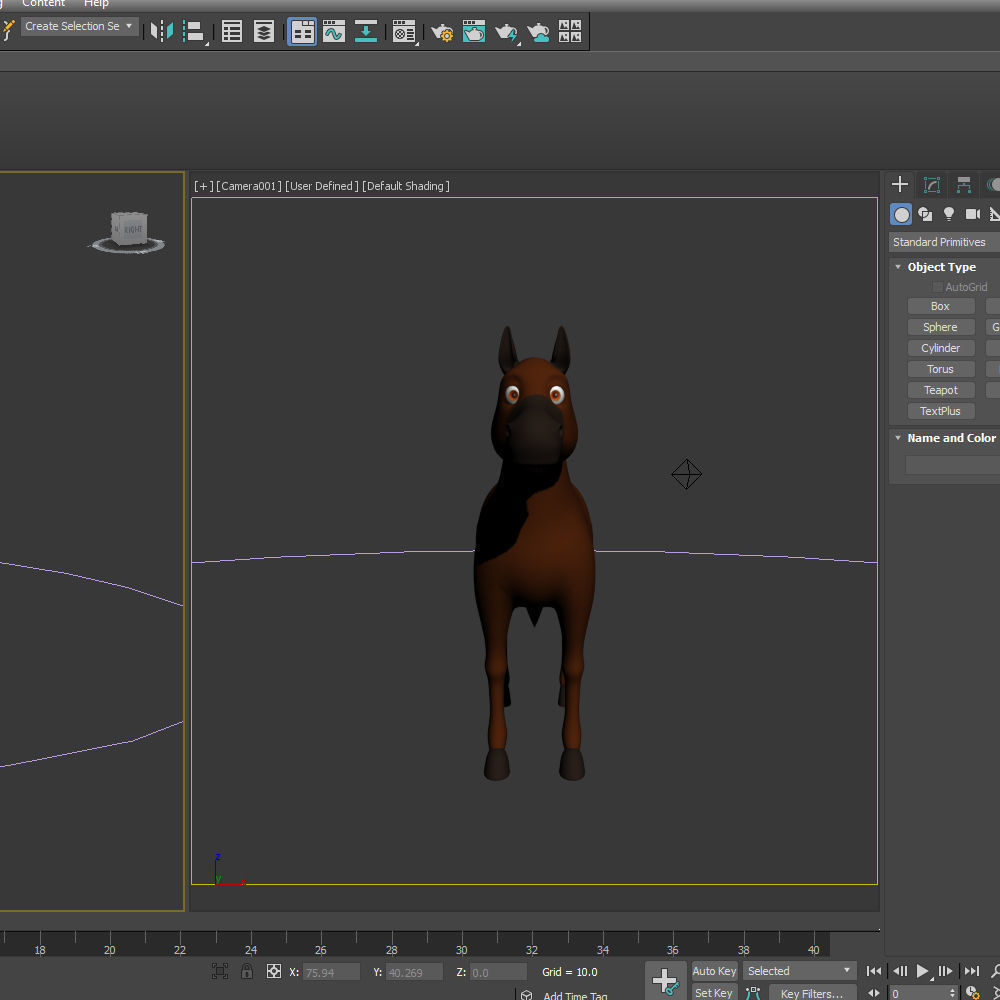Open Create Selection Set dropdown
This screenshot has width=1000, height=1000.
(x=80, y=26)
